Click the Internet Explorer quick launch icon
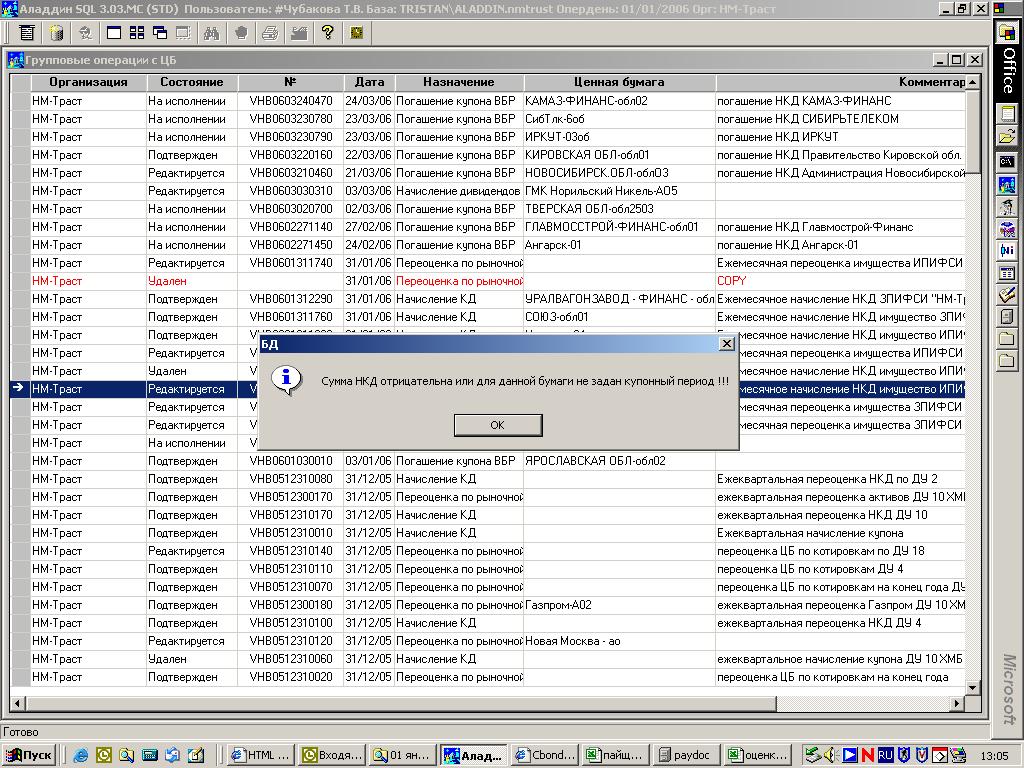This screenshot has width=1024, height=768. click(81, 756)
